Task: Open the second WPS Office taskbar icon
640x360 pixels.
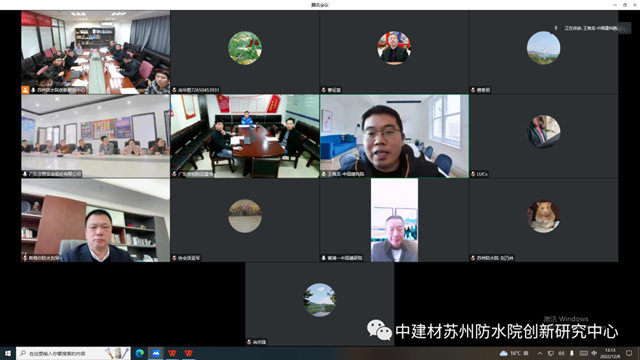Action: [x=189, y=353]
